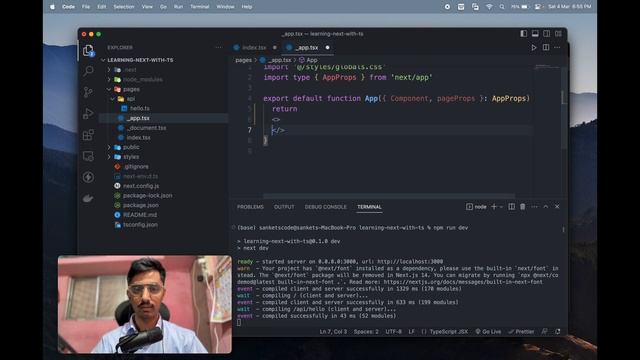Customize layout icon in title bar
This screenshot has height=360, width=640.
click(558, 34)
